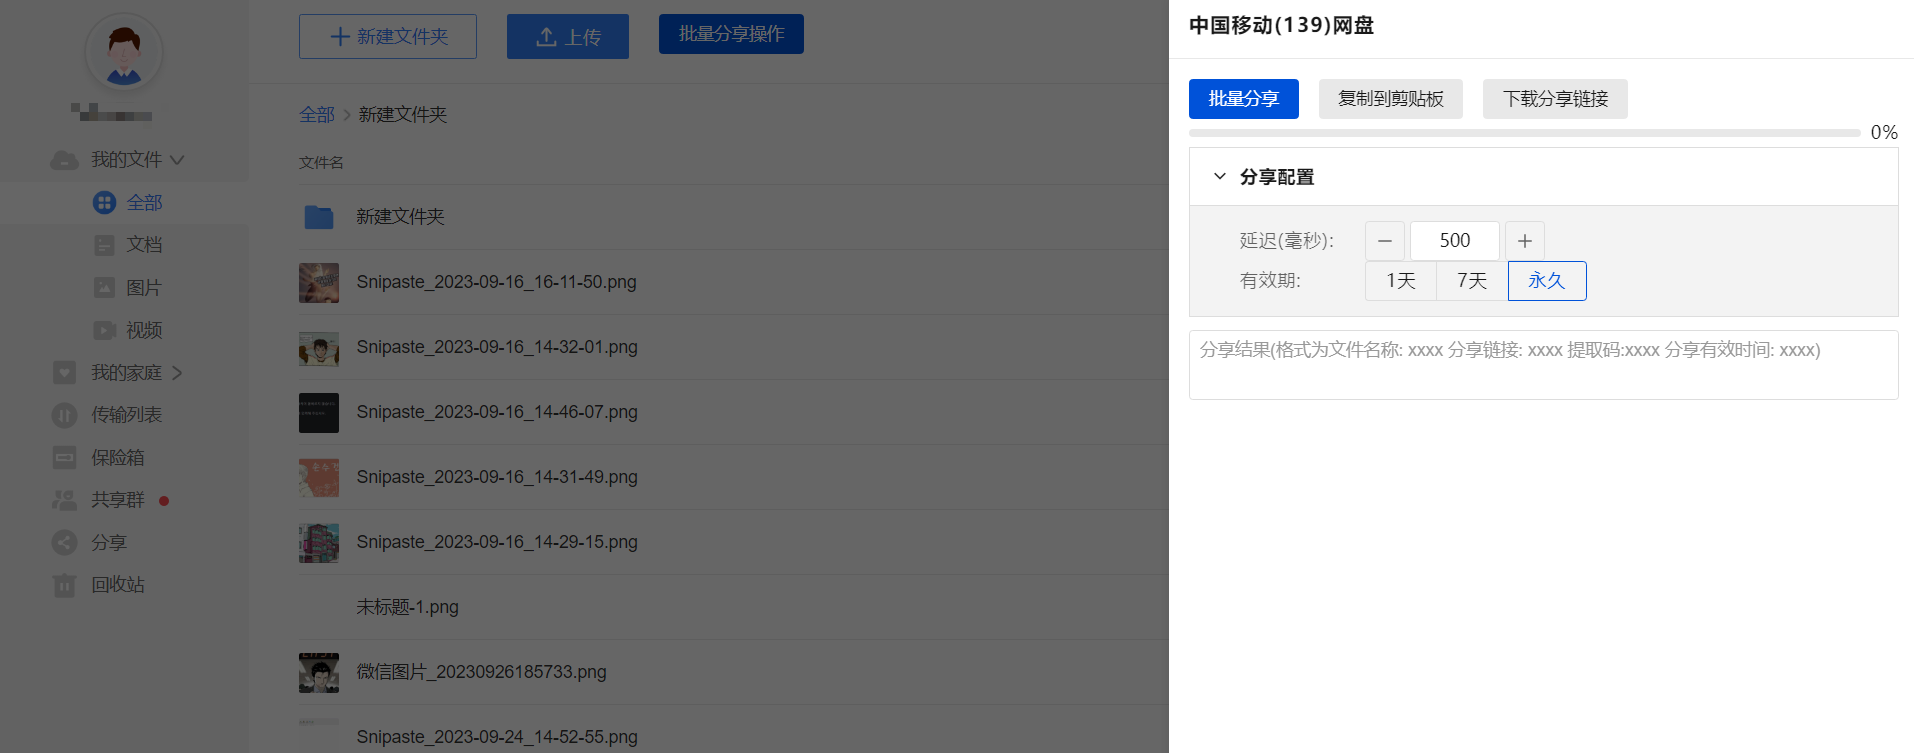The height and width of the screenshot is (753, 1914).
Task: Open the 图片 pictures category
Action: click(143, 288)
